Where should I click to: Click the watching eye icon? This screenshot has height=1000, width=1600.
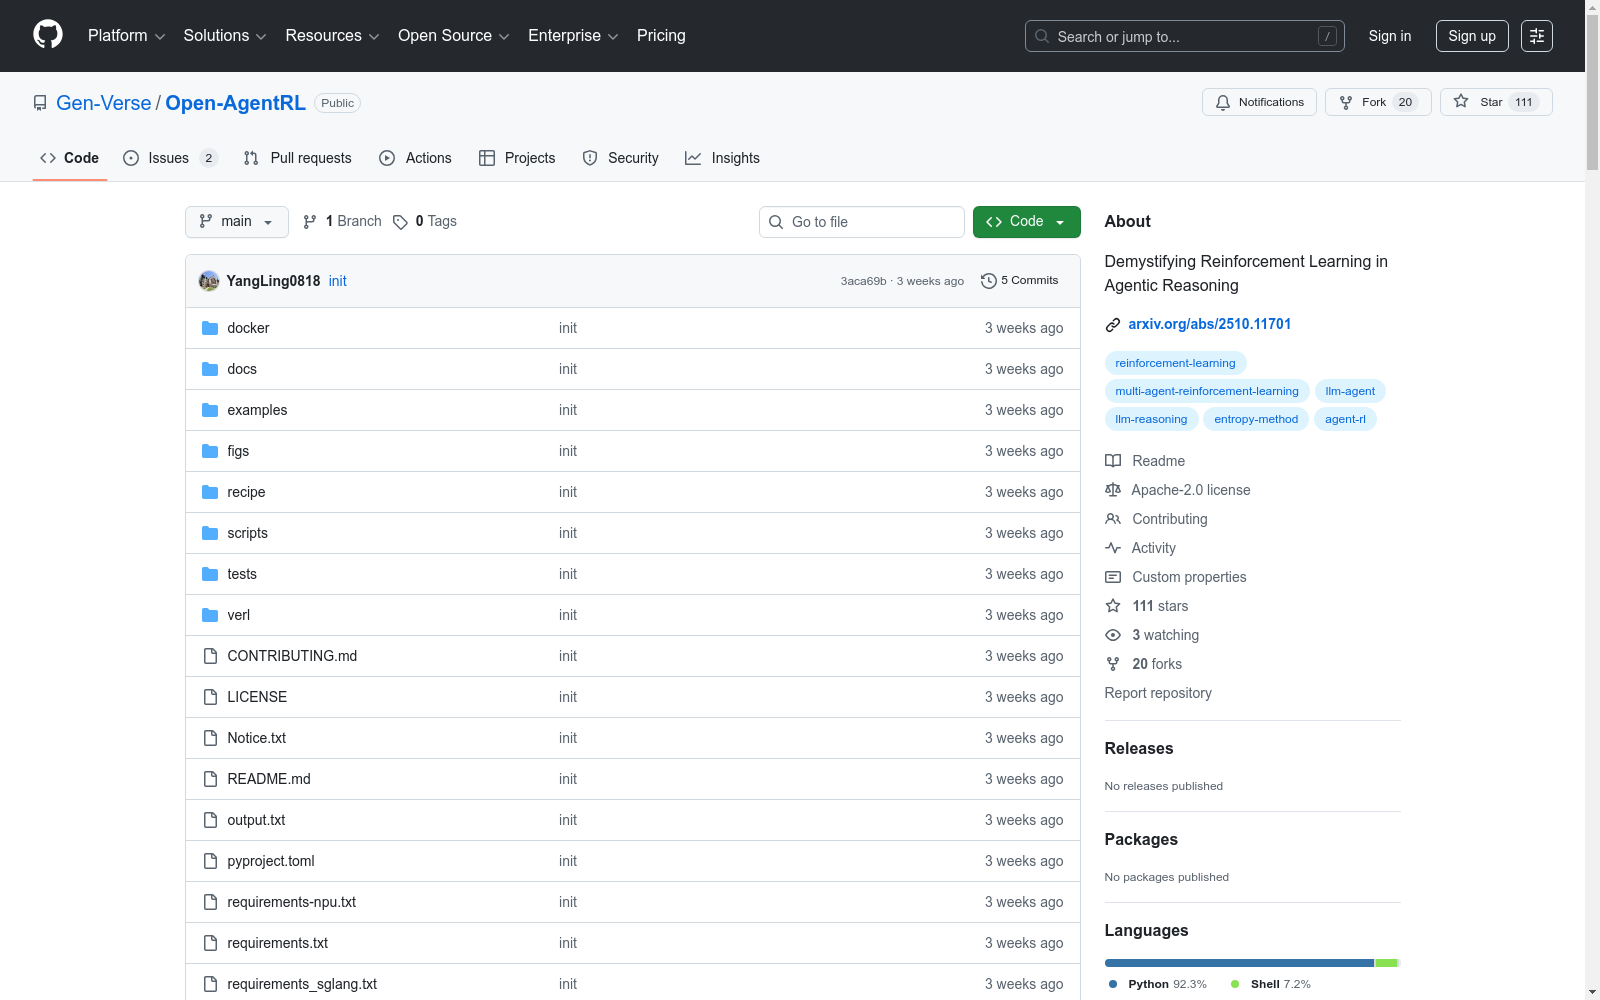tap(1113, 635)
